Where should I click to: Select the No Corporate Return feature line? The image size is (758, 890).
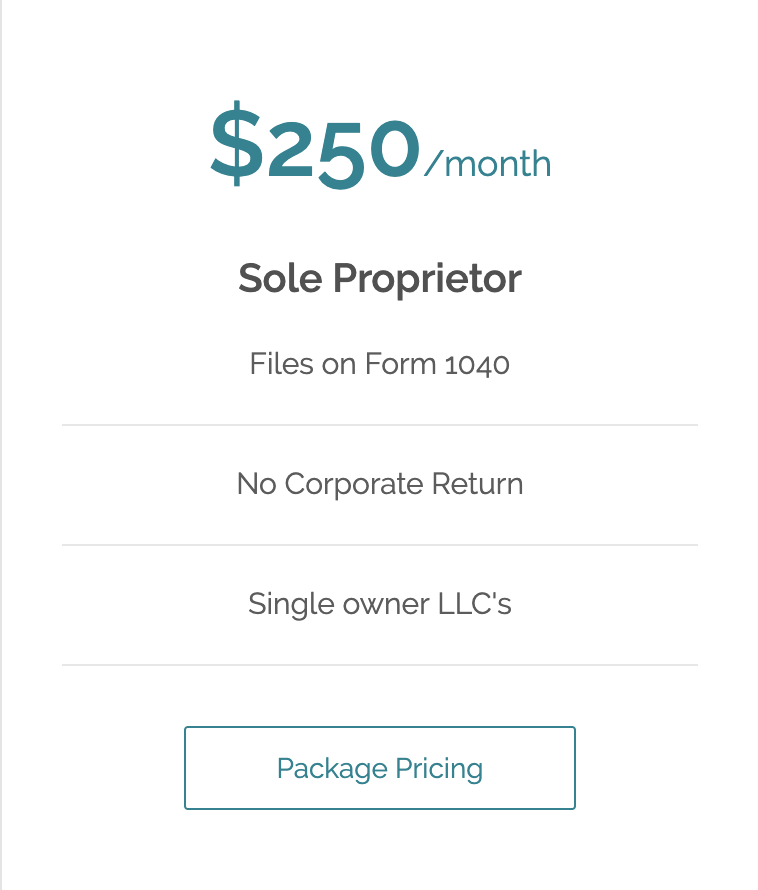[x=379, y=484]
